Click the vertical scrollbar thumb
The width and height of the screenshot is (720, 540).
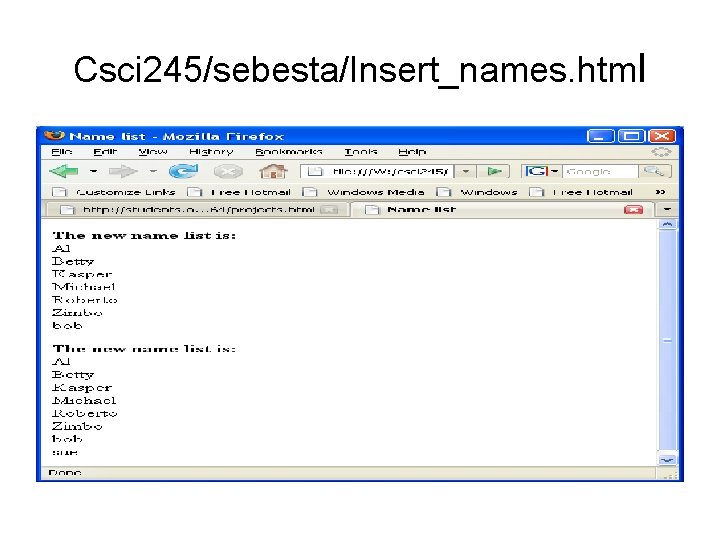(x=668, y=340)
